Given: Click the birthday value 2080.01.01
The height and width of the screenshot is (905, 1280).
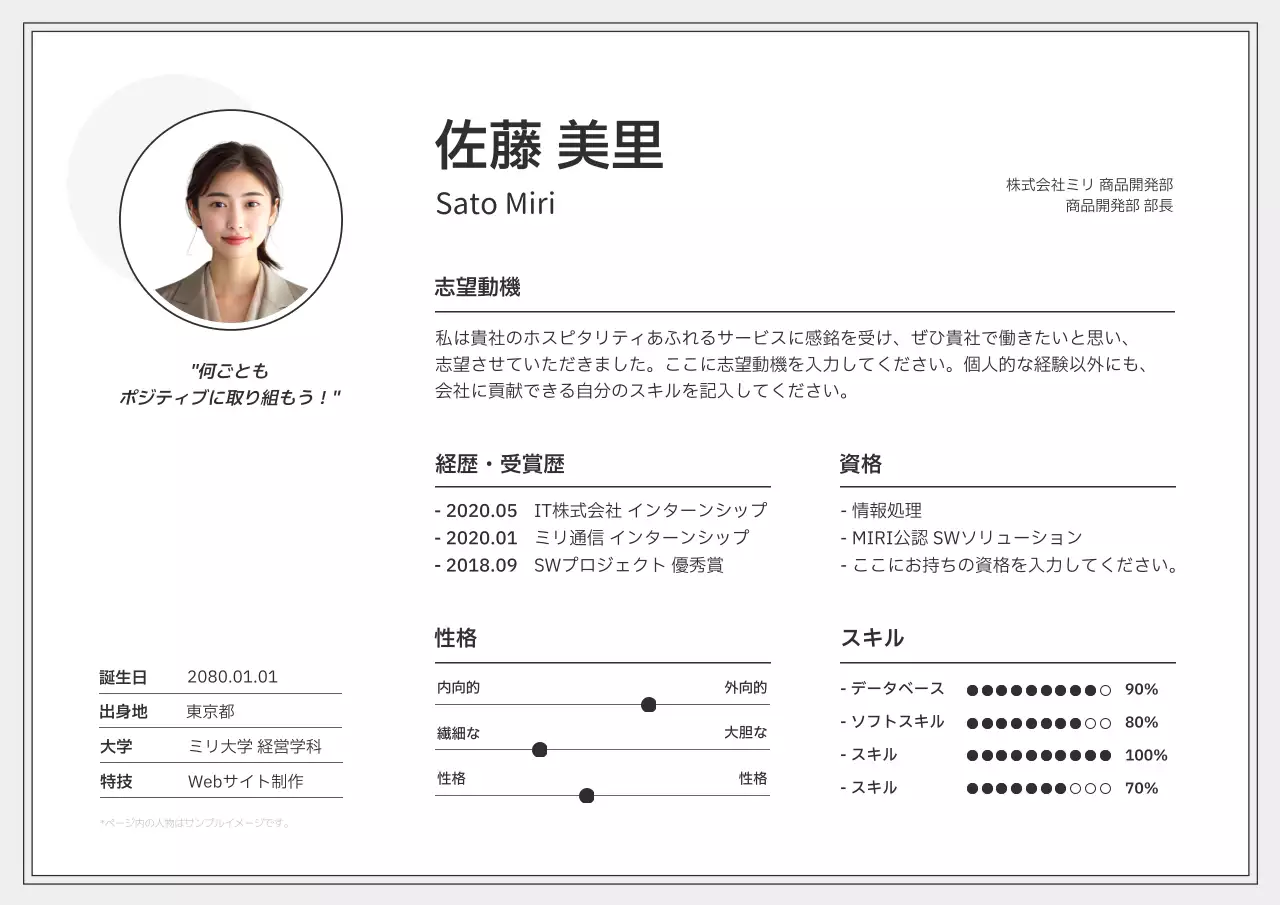Looking at the screenshot, I should 232,677.
